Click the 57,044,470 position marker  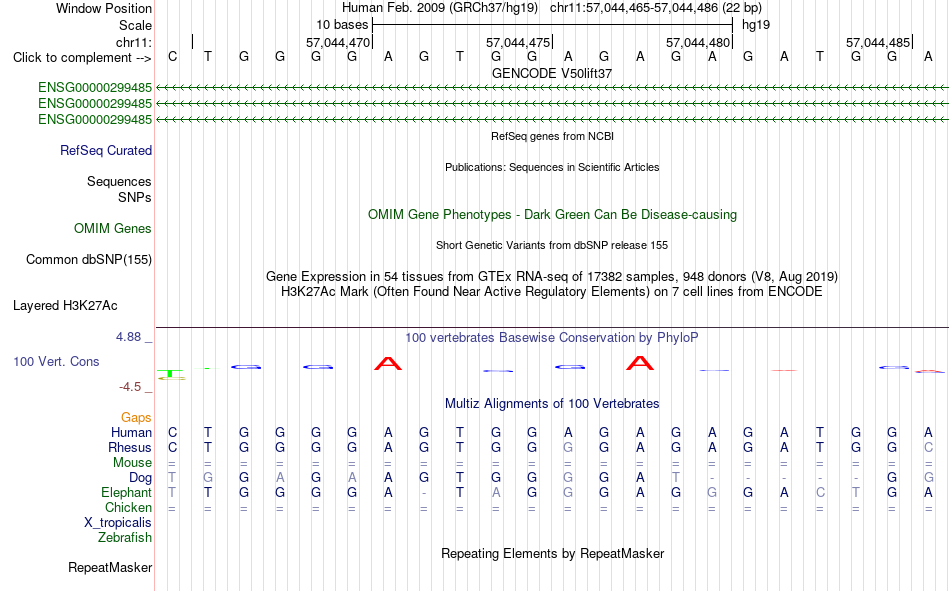(x=338, y=42)
